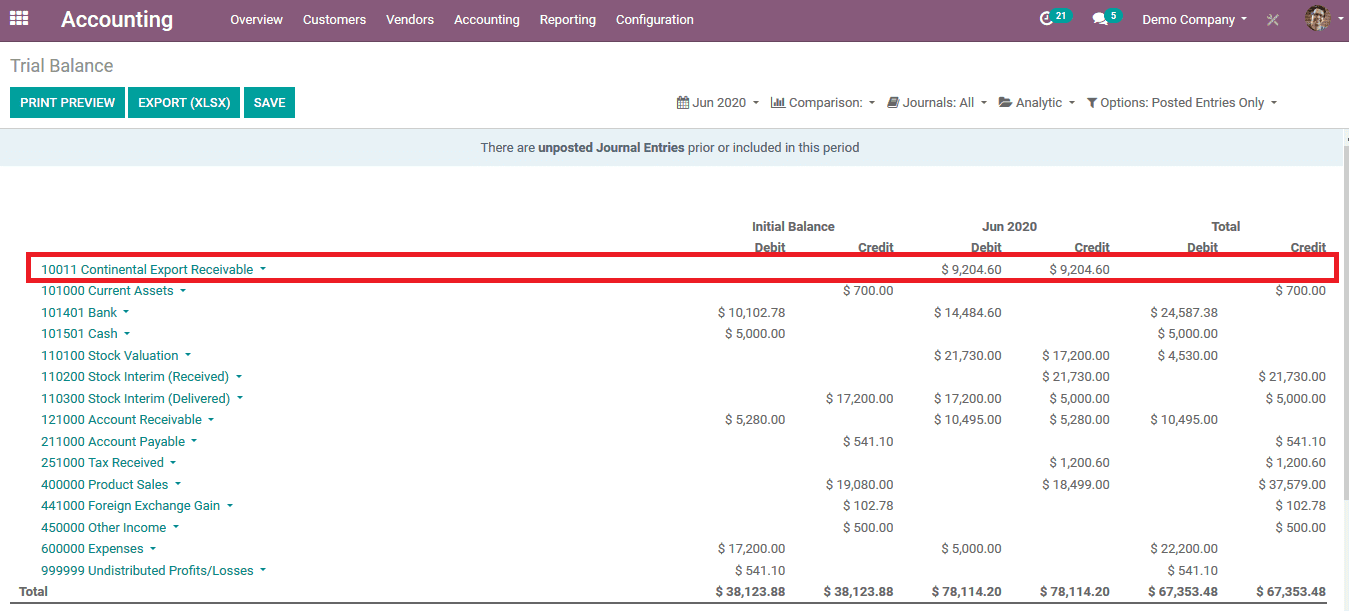Open the user avatar menu

pos(1323,18)
